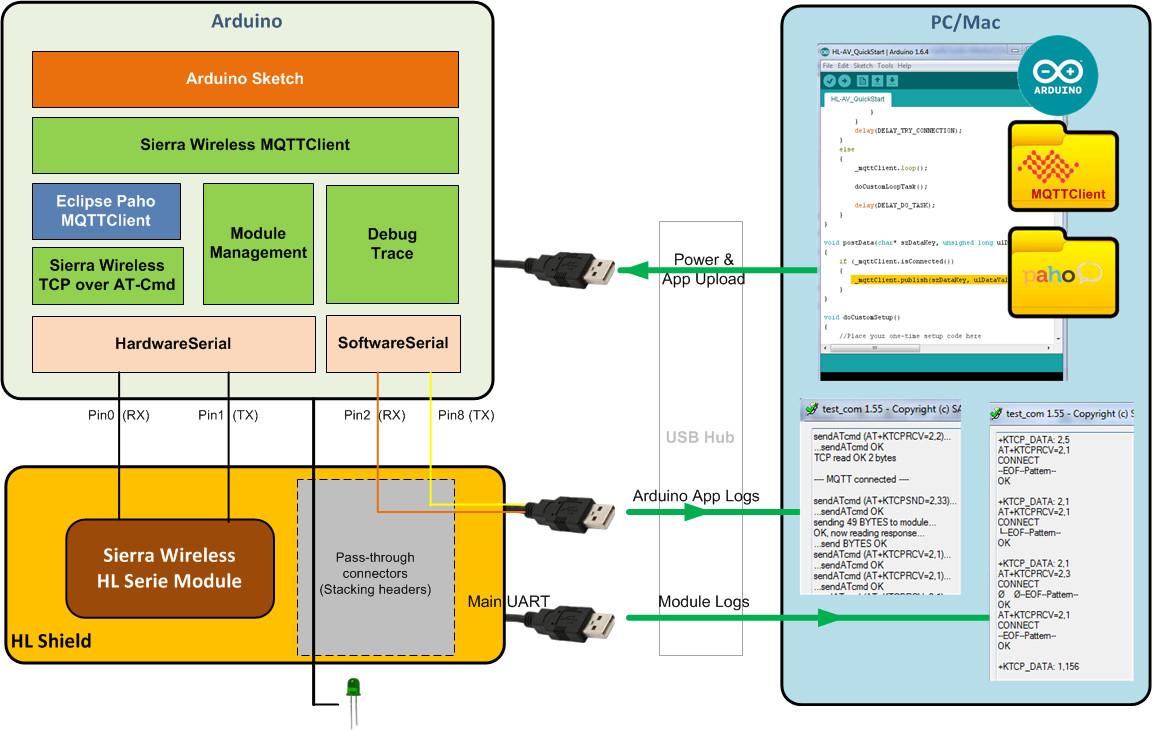Viewport: 1152px width, 730px height.
Task: Click the New sketch icon in Arduino toolbar
Action: click(x=862, y=81)
